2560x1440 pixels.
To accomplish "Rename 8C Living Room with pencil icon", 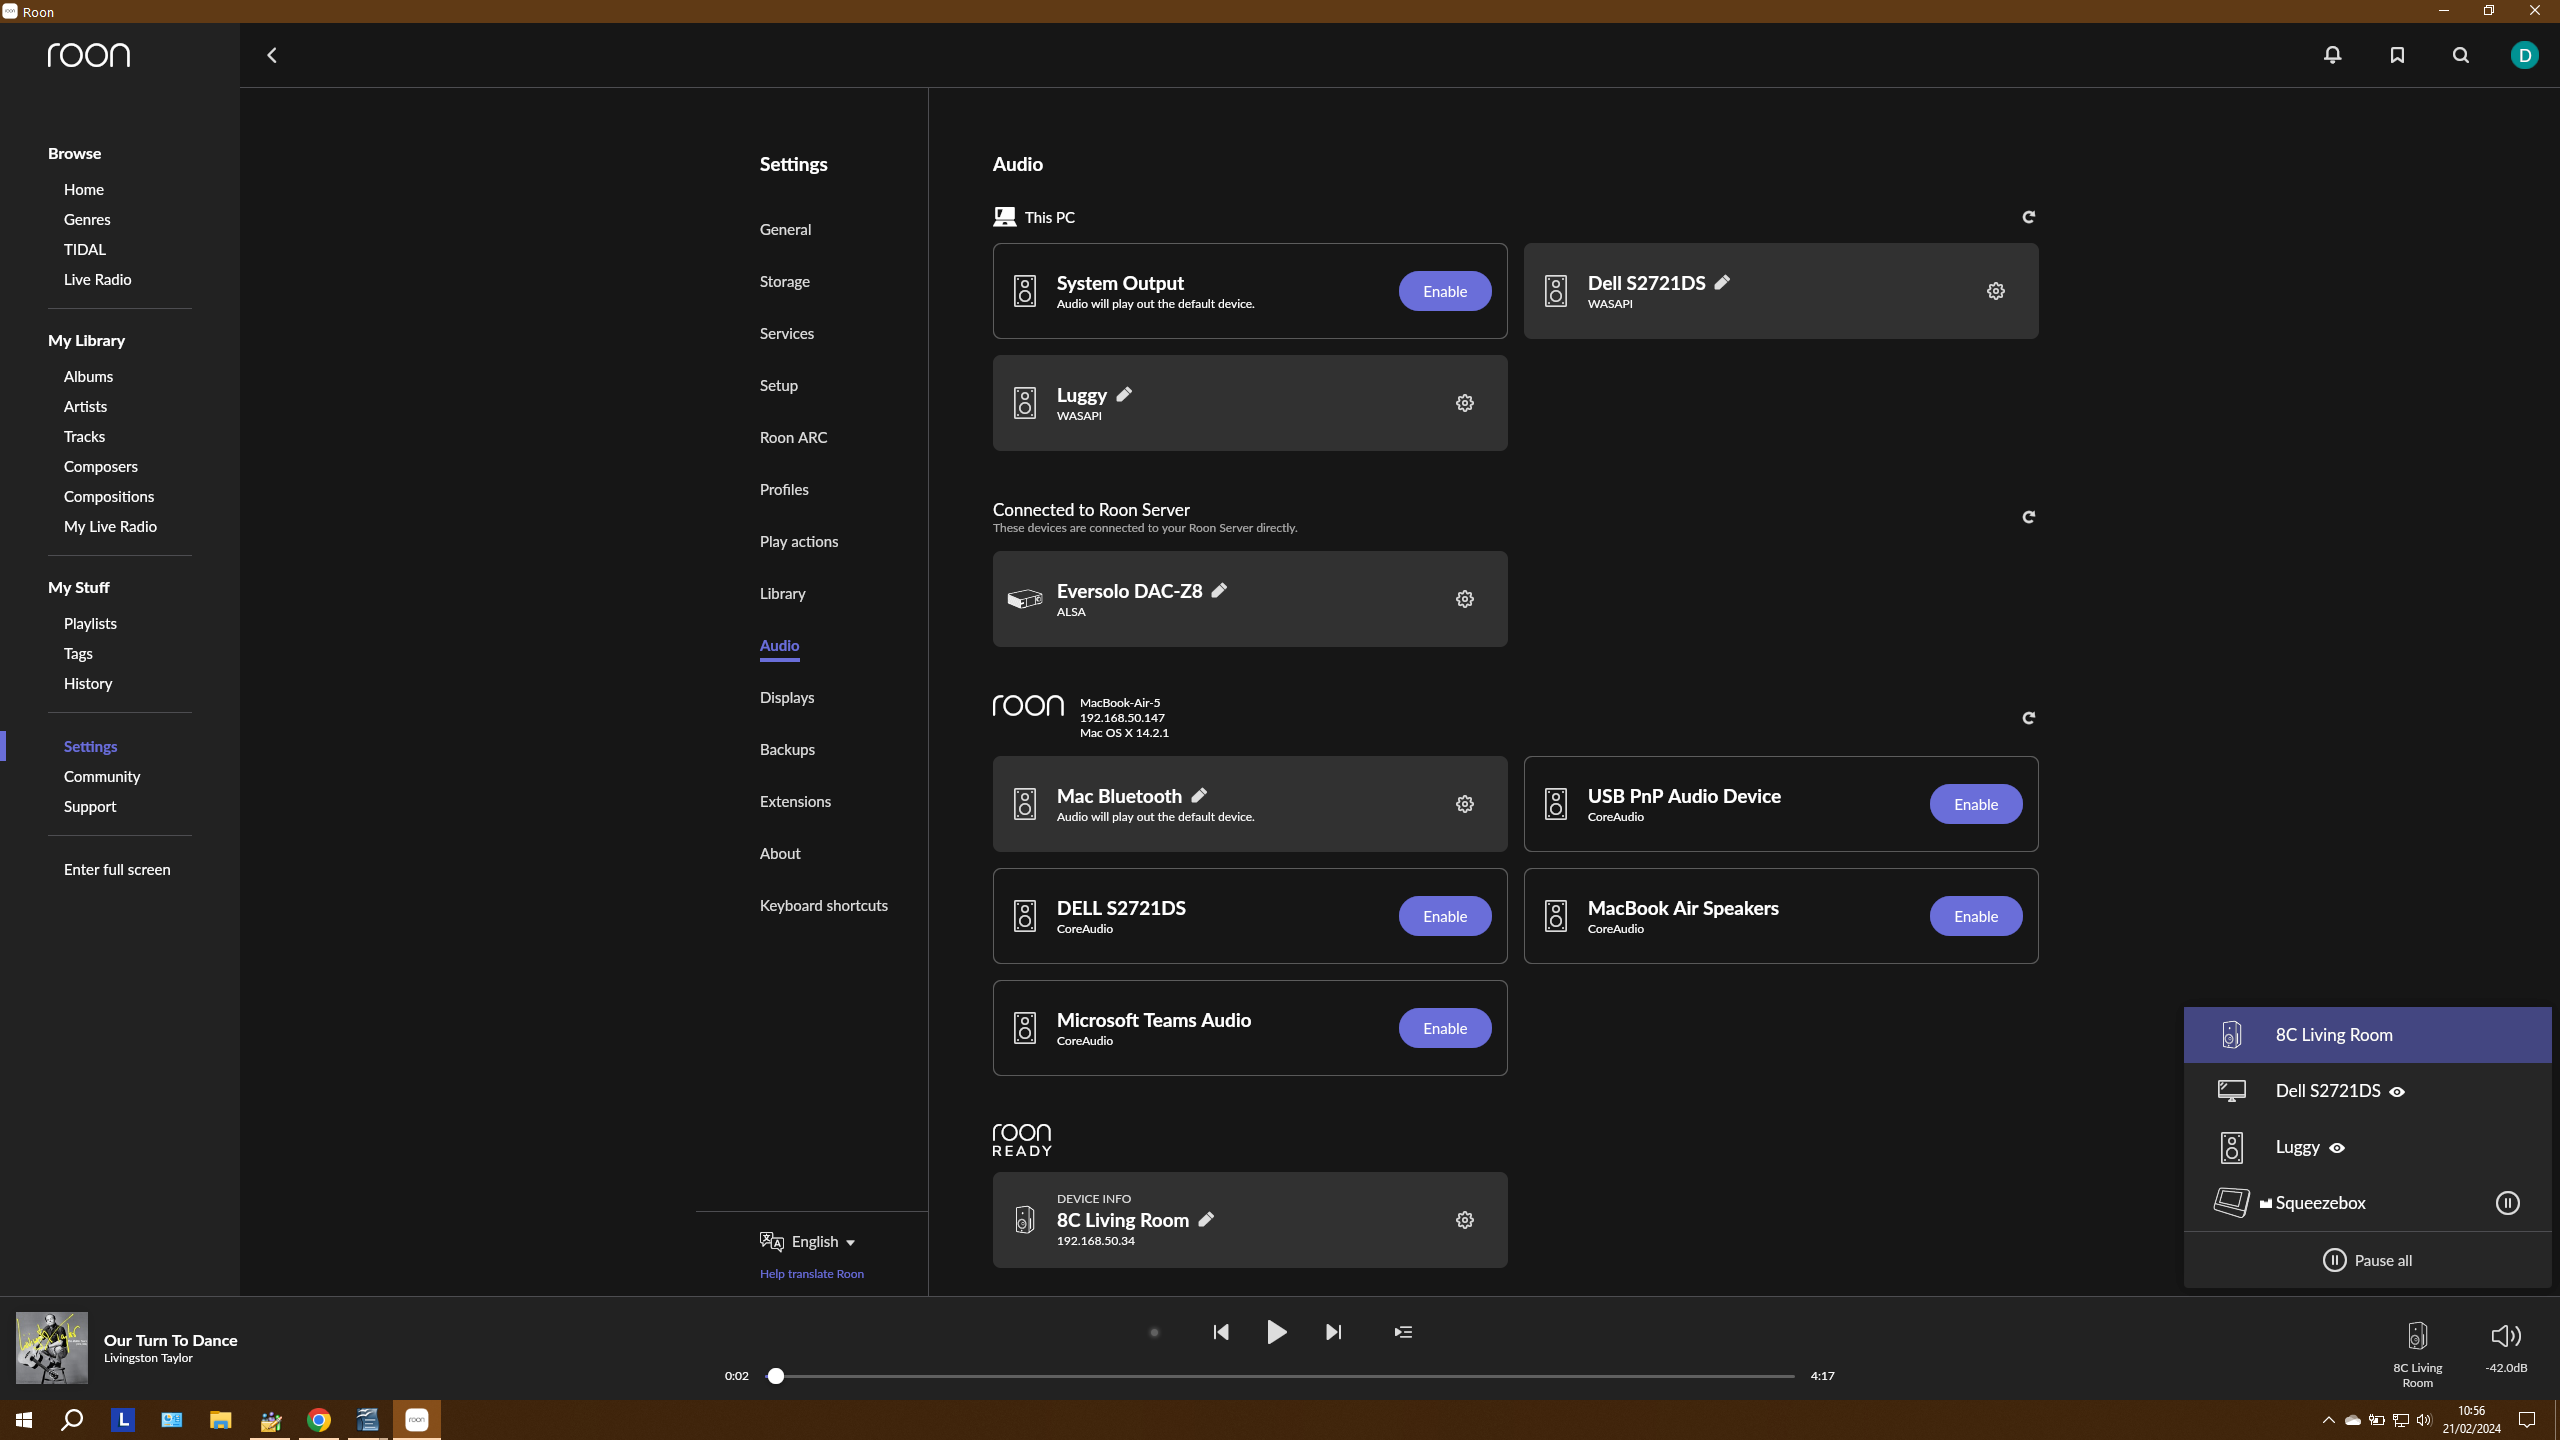I will [x=1206, y=1219].
